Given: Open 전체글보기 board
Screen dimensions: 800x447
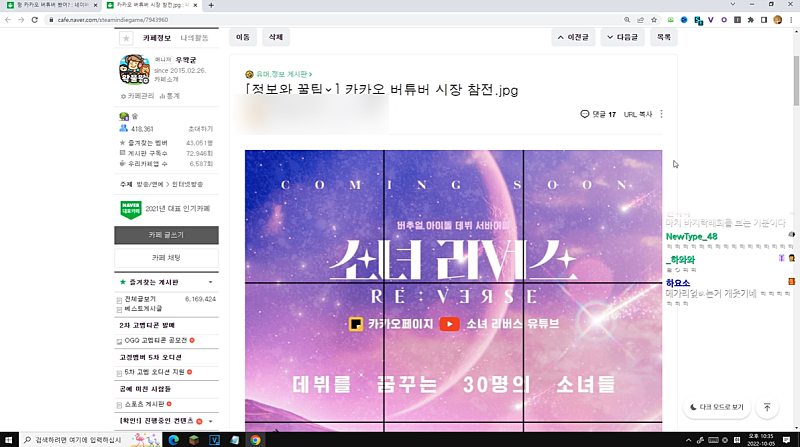Looking at the screenshot, I should (x=140, y=299).
